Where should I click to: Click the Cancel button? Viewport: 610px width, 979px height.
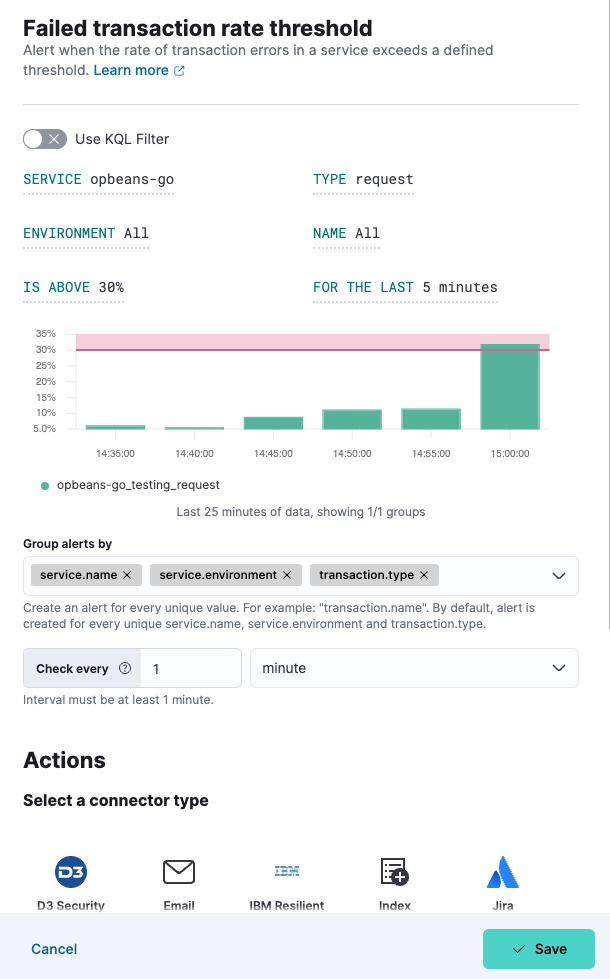(54, 949)
